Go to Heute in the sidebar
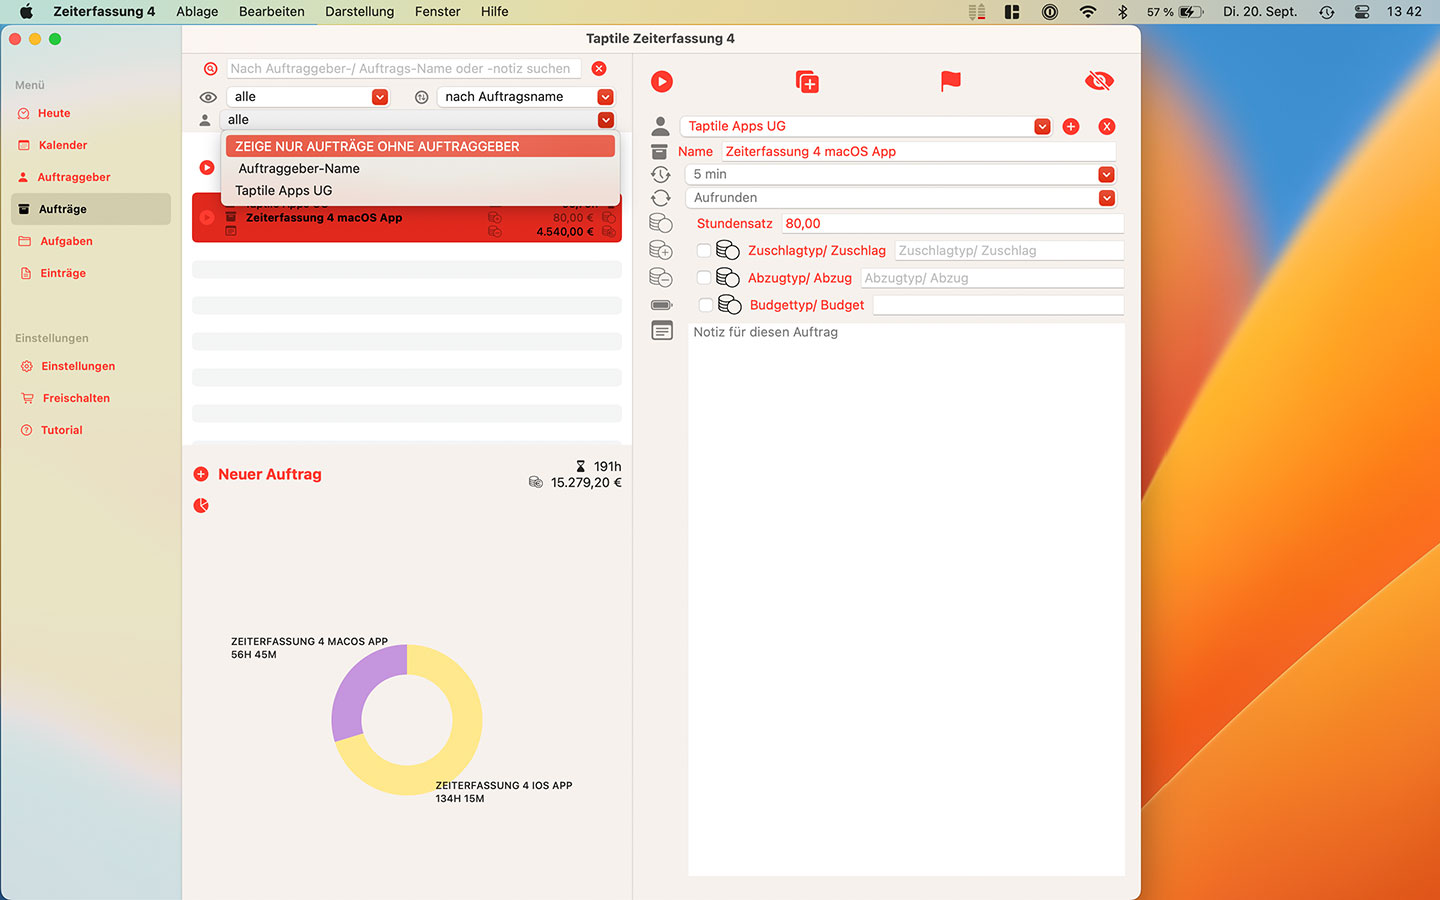This screenshot has height=900, width=1440. [x=54, y=113]
